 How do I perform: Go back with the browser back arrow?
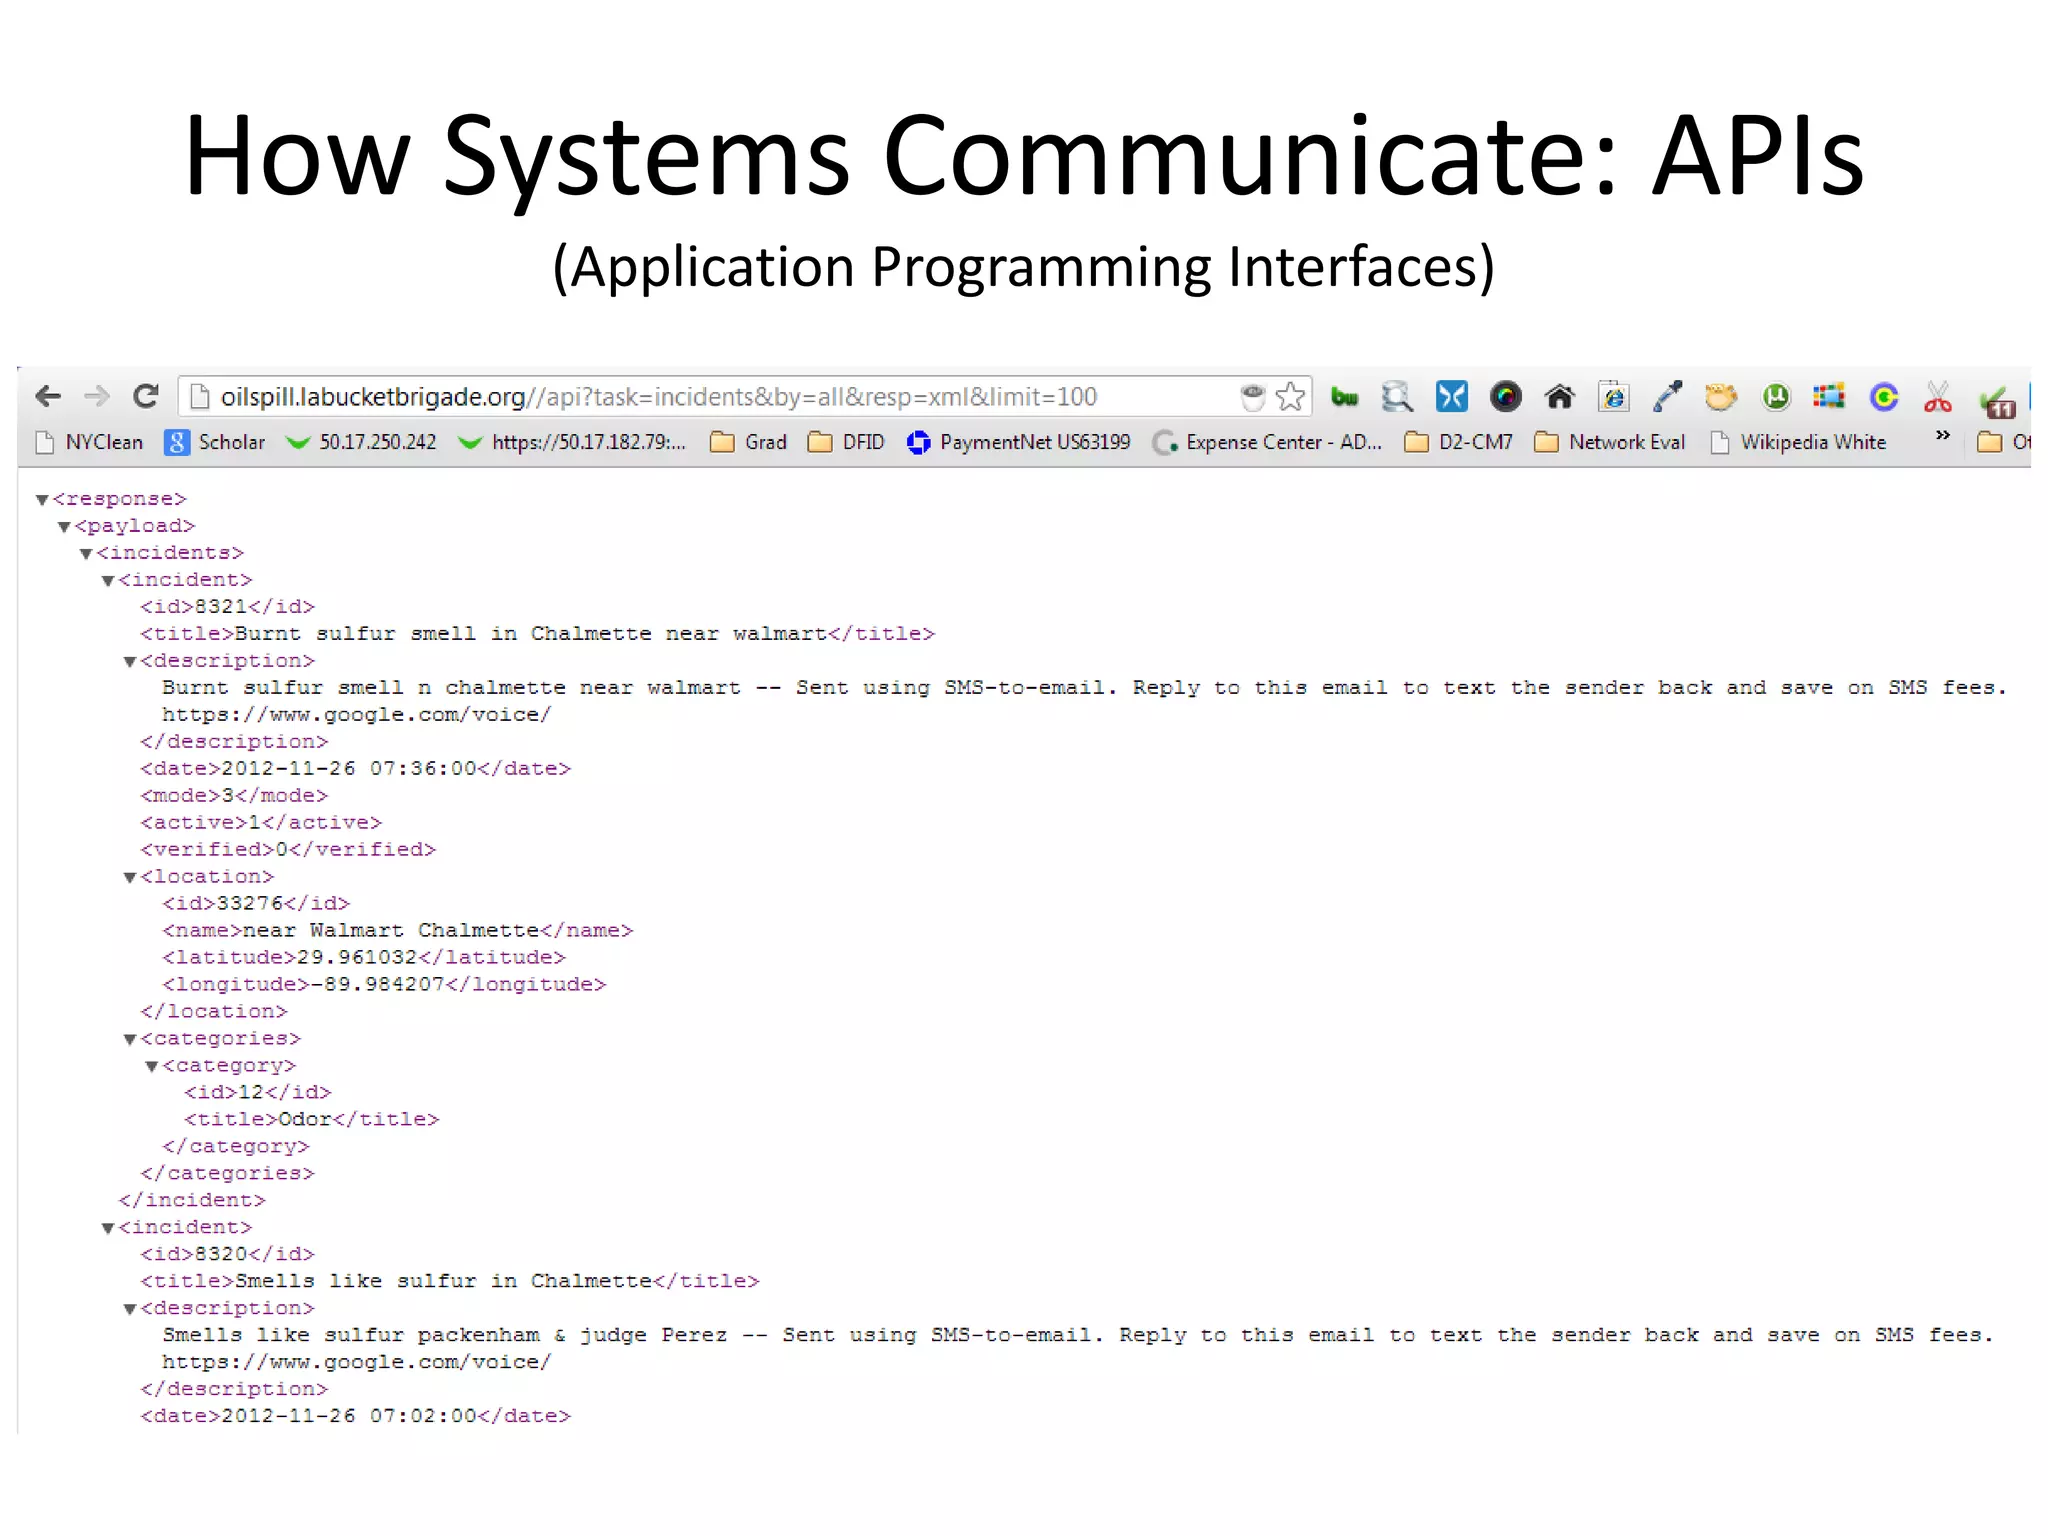tap(47, 397)
